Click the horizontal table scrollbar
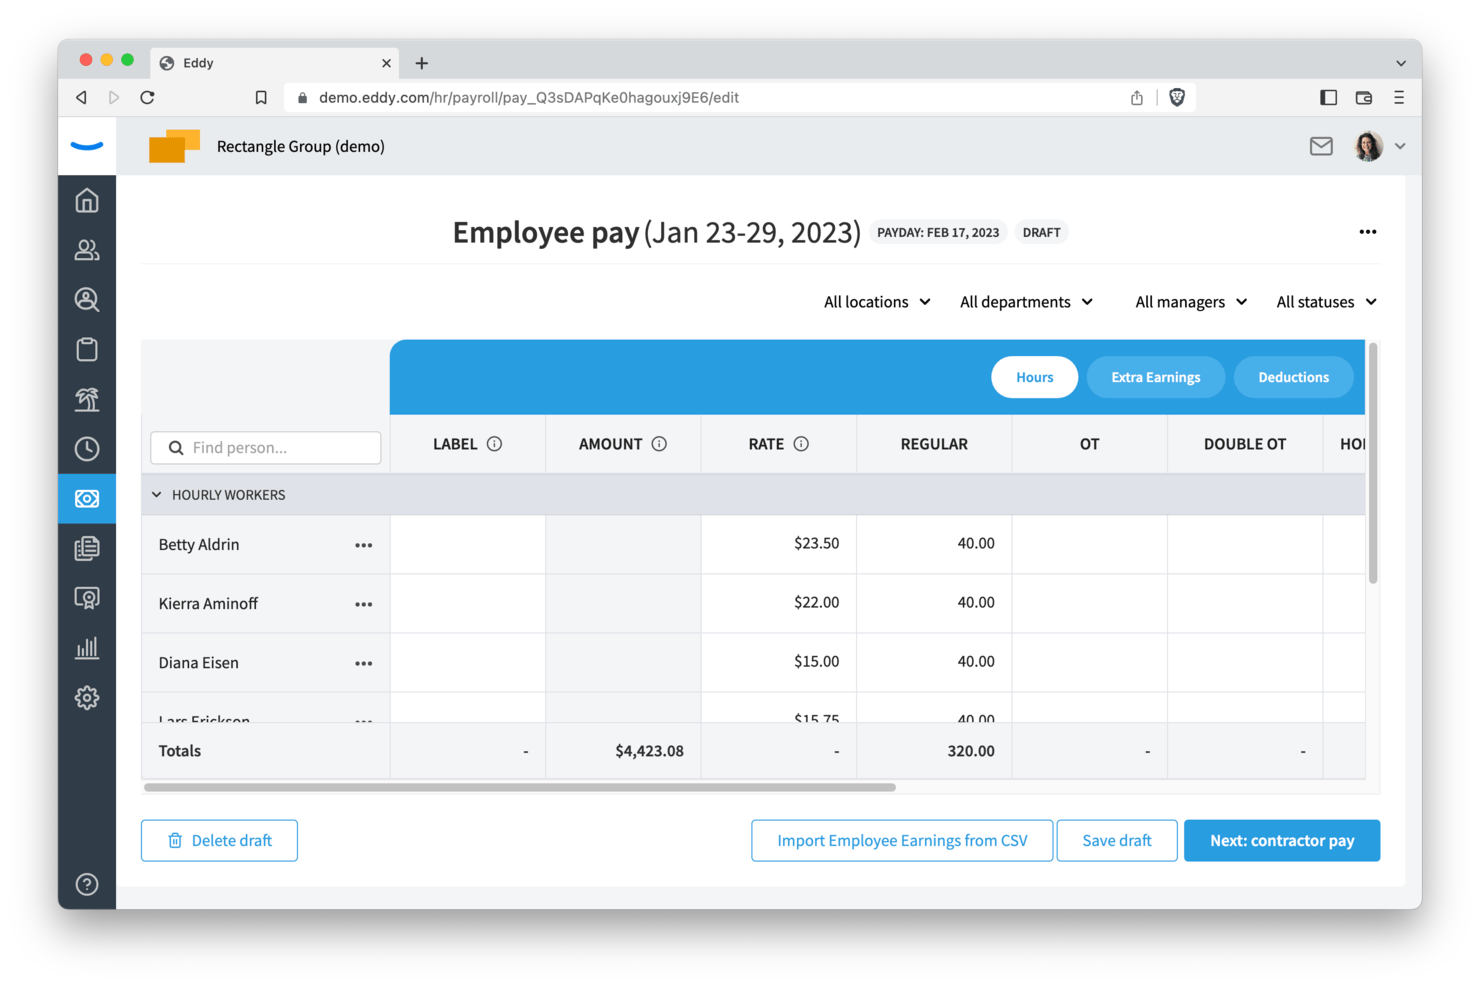 pos(520,787)
